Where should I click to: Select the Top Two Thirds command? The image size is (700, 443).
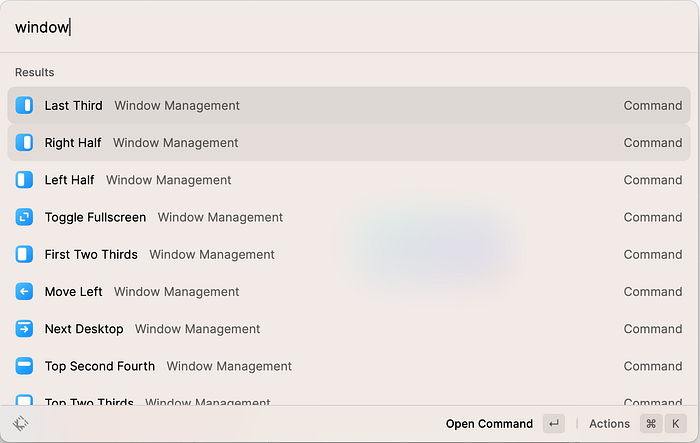coord(349,400)
